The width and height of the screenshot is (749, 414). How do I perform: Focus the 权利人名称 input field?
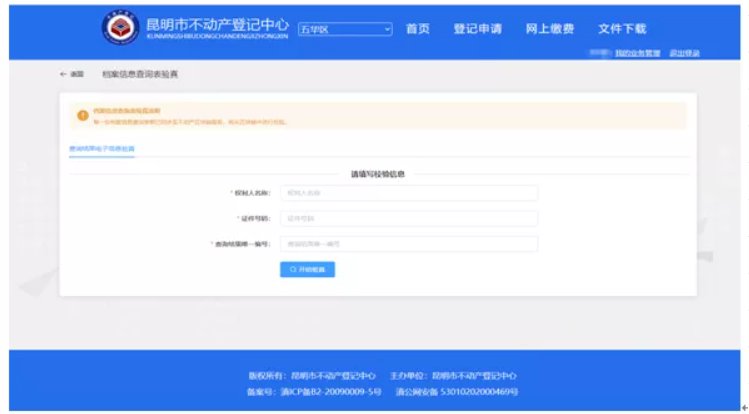pyautogui.click(x=409, y=193)
